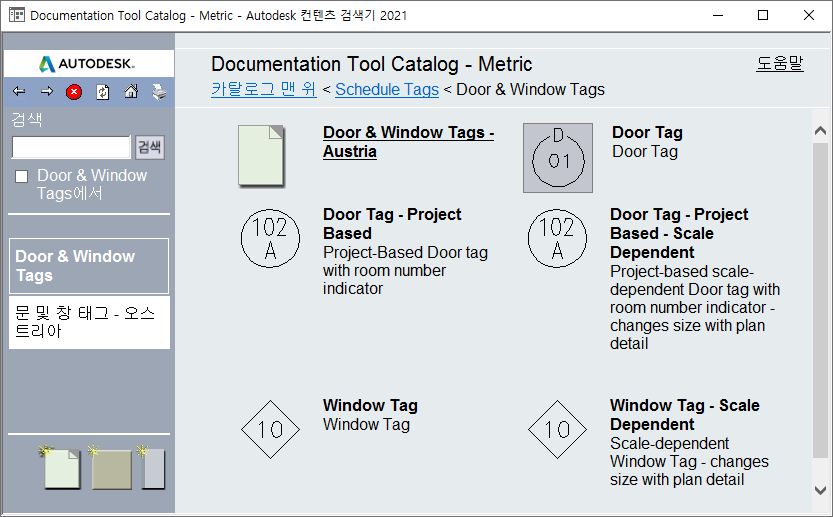Click the Door Tag - Project Based title
Screen dimensions: 833x517
click(392, 224)
